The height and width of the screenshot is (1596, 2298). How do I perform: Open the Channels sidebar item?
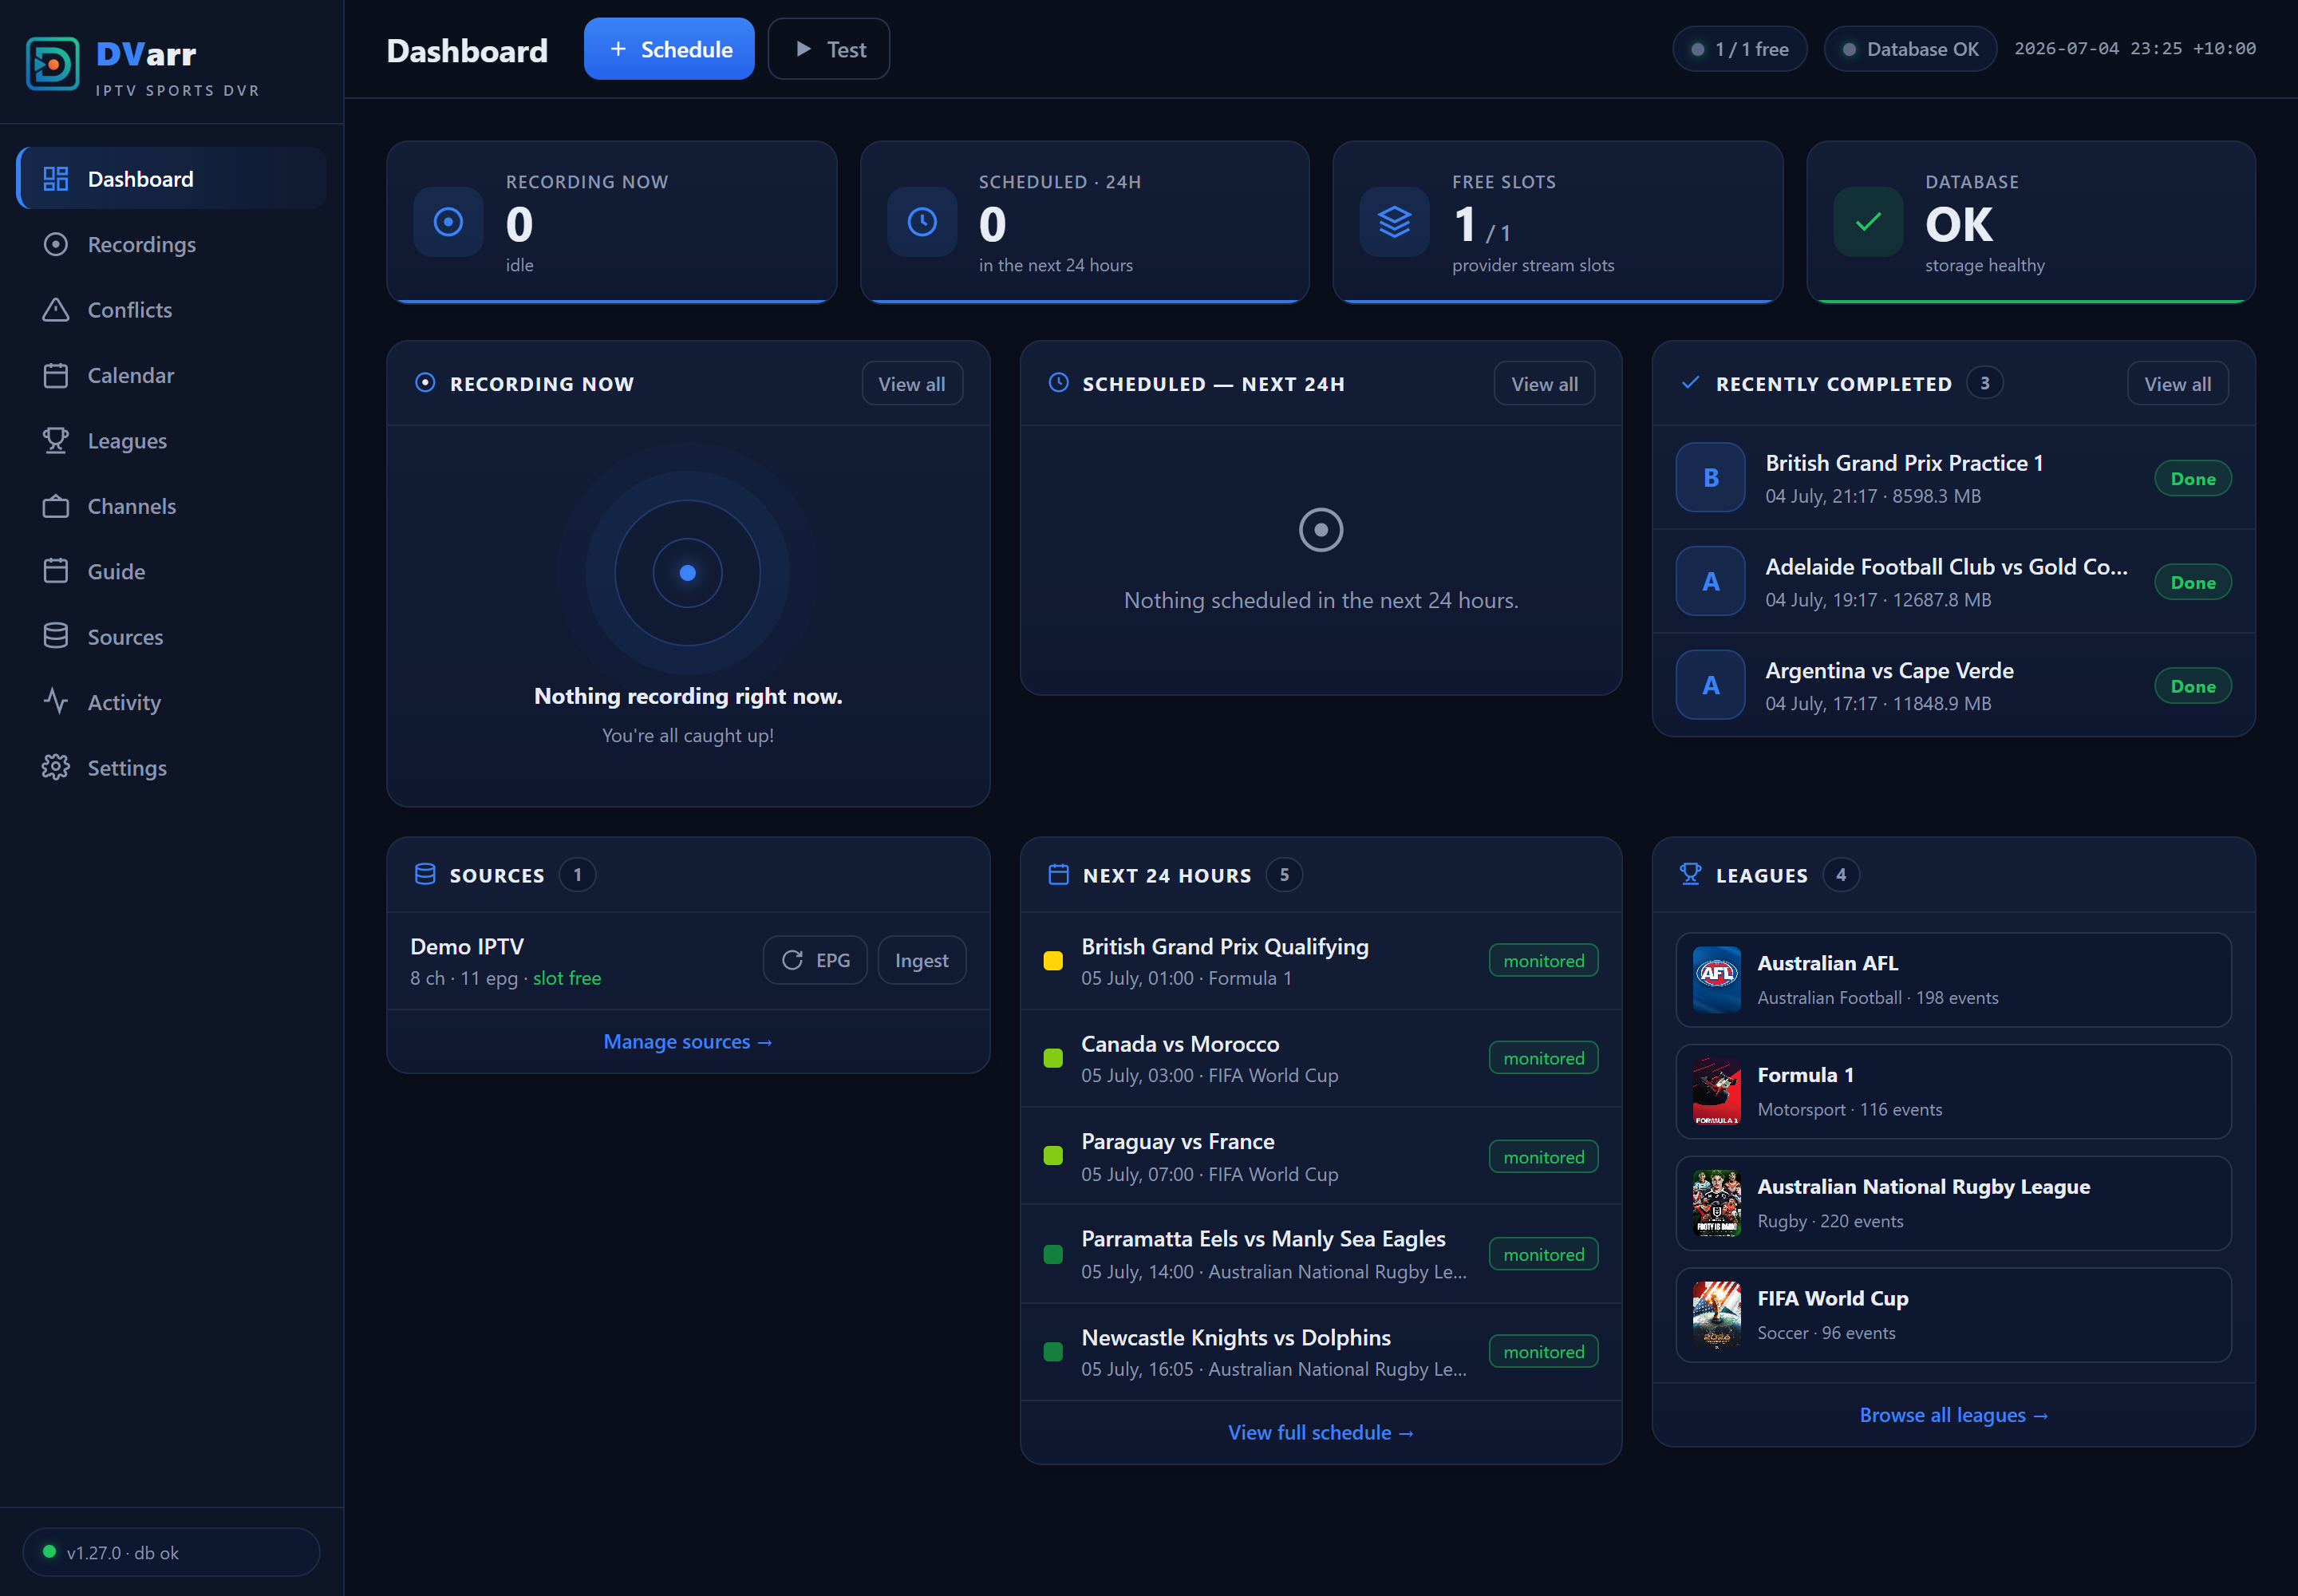tap(172, 506)
